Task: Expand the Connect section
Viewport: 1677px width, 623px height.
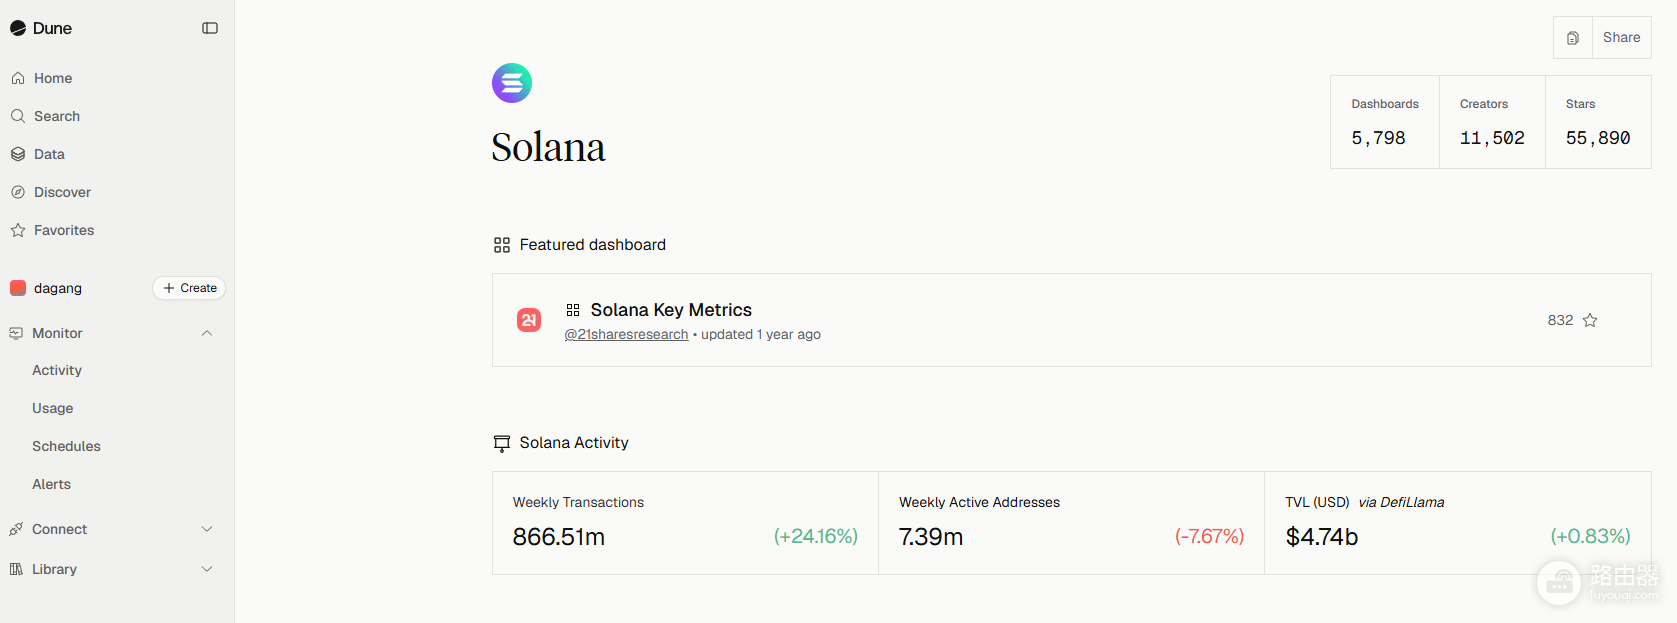Action: click(x=207, y=529)
